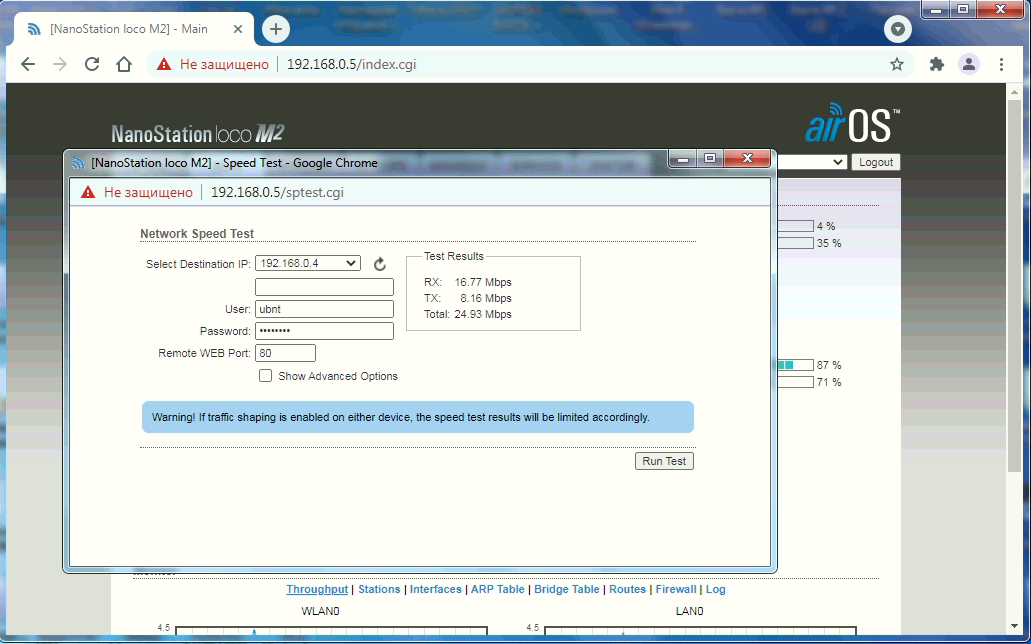Click the Network Speed Test heading
This screenshot has width=1031, height=644.
[x=197, y=234]
